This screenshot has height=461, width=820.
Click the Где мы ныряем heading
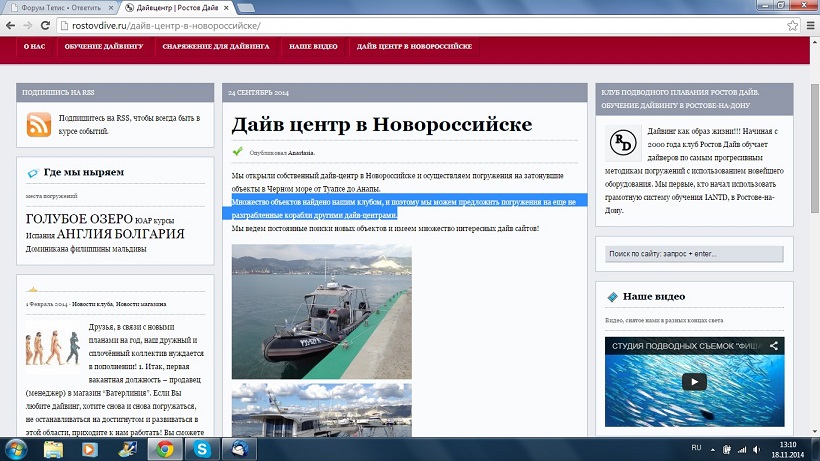click(x=84, y=172)
